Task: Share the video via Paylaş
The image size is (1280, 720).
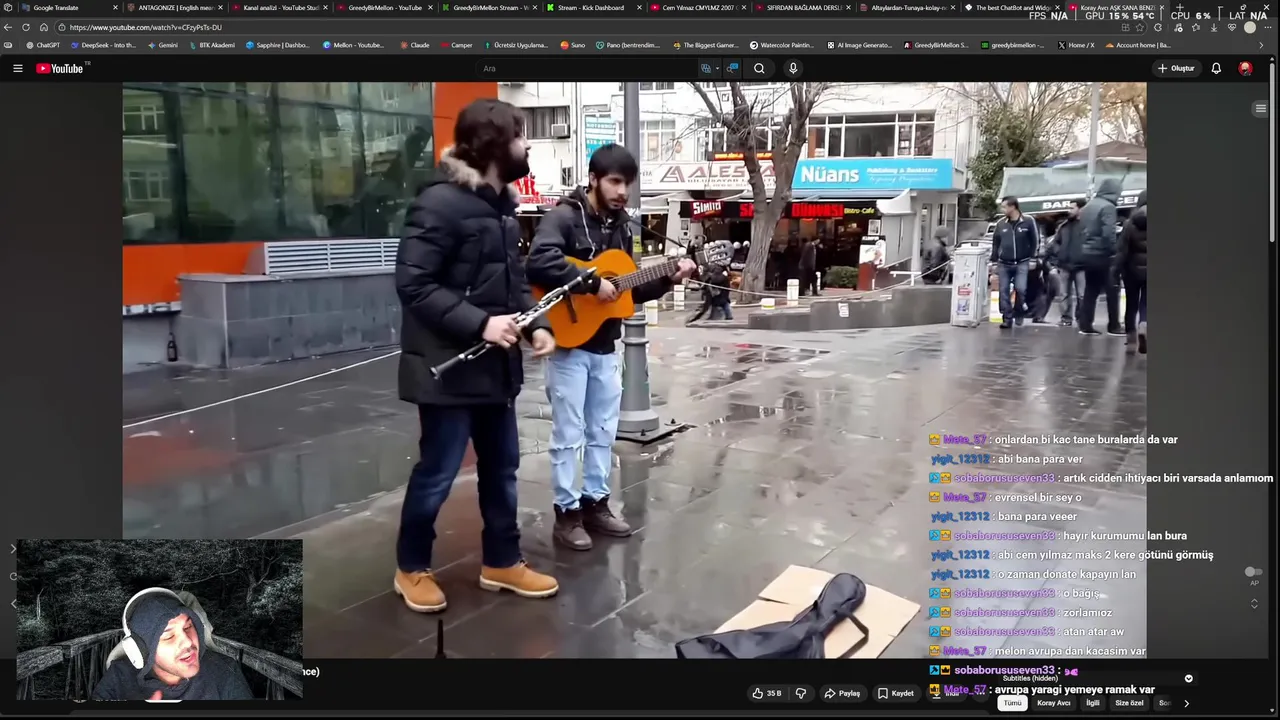Action: coord(842,693)
